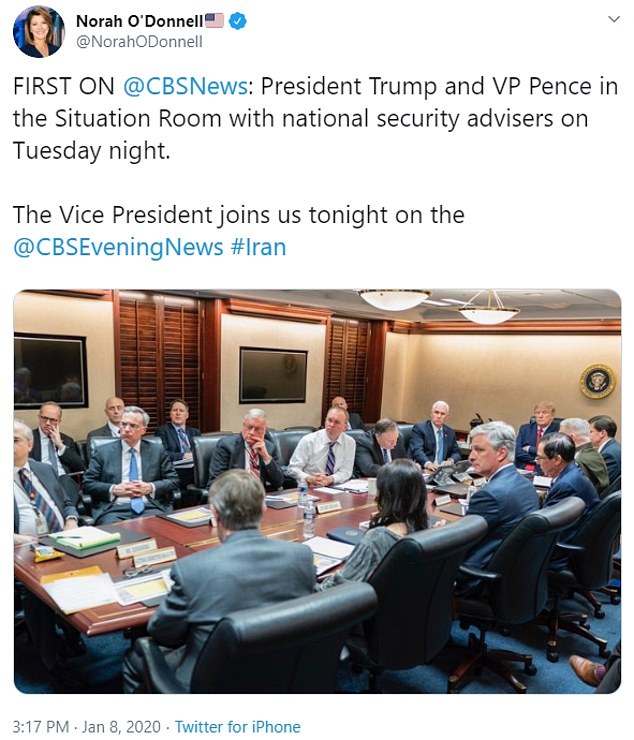Open Norah O'Donnell's profile avatar
Viewport: 634px width, 740px height.
pos(38,31)
